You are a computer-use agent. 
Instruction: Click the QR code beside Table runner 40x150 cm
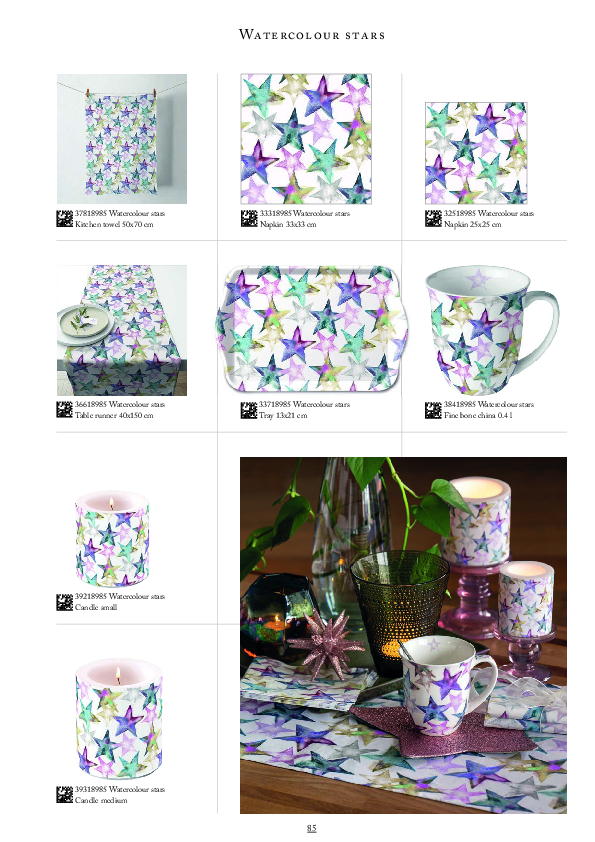tap(64, 410)
